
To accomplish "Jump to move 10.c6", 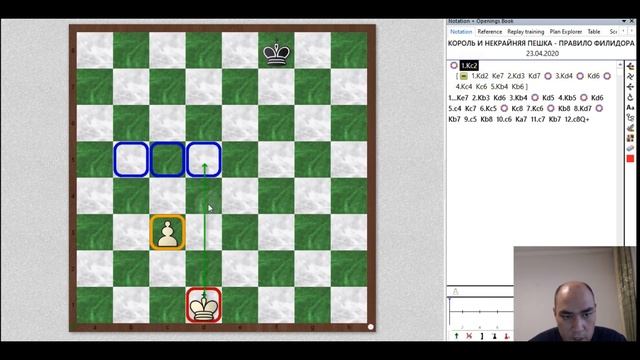I will click(504, 119).
